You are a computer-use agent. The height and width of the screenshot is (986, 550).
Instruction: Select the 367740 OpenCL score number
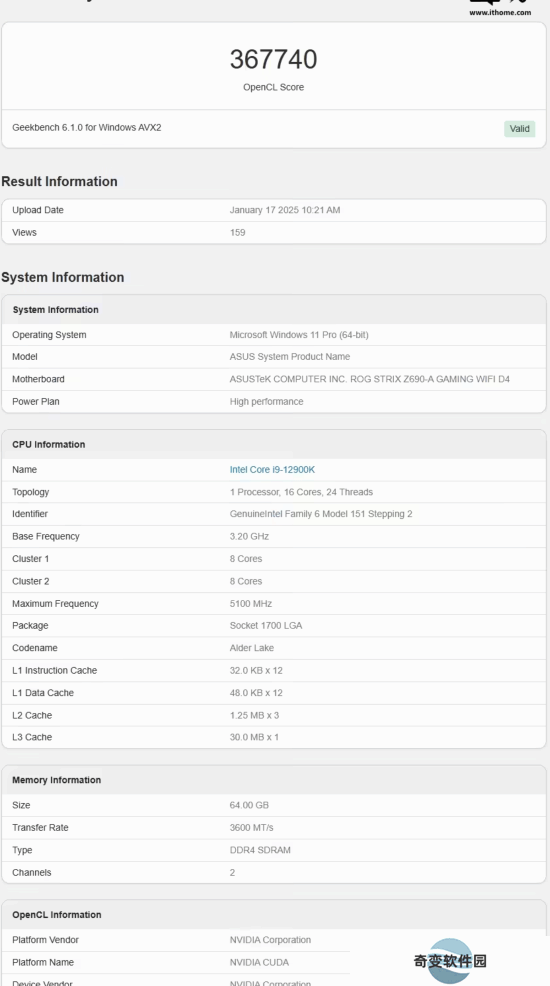click(273, 60)
